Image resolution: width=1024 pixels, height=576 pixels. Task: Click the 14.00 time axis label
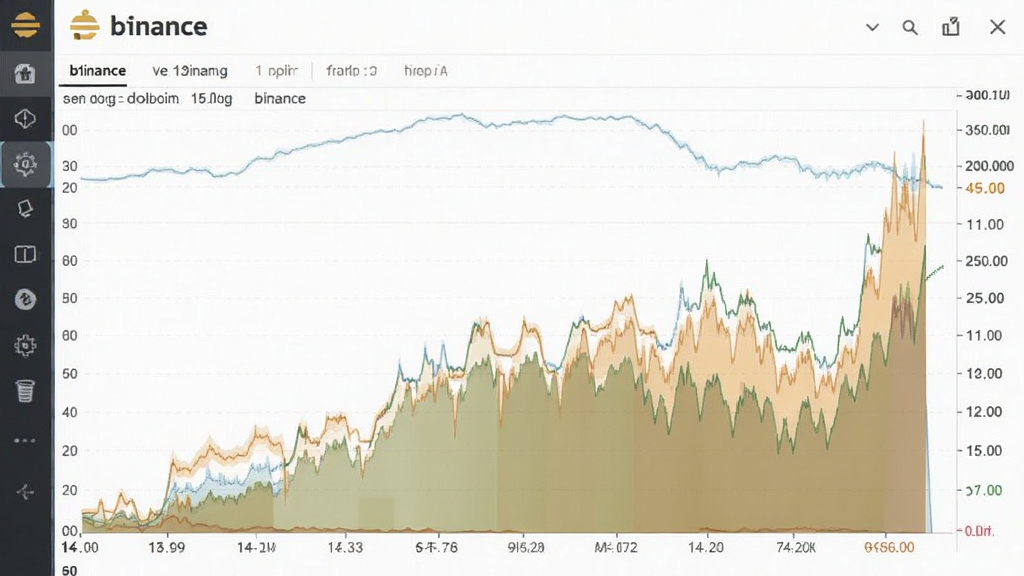80,547
